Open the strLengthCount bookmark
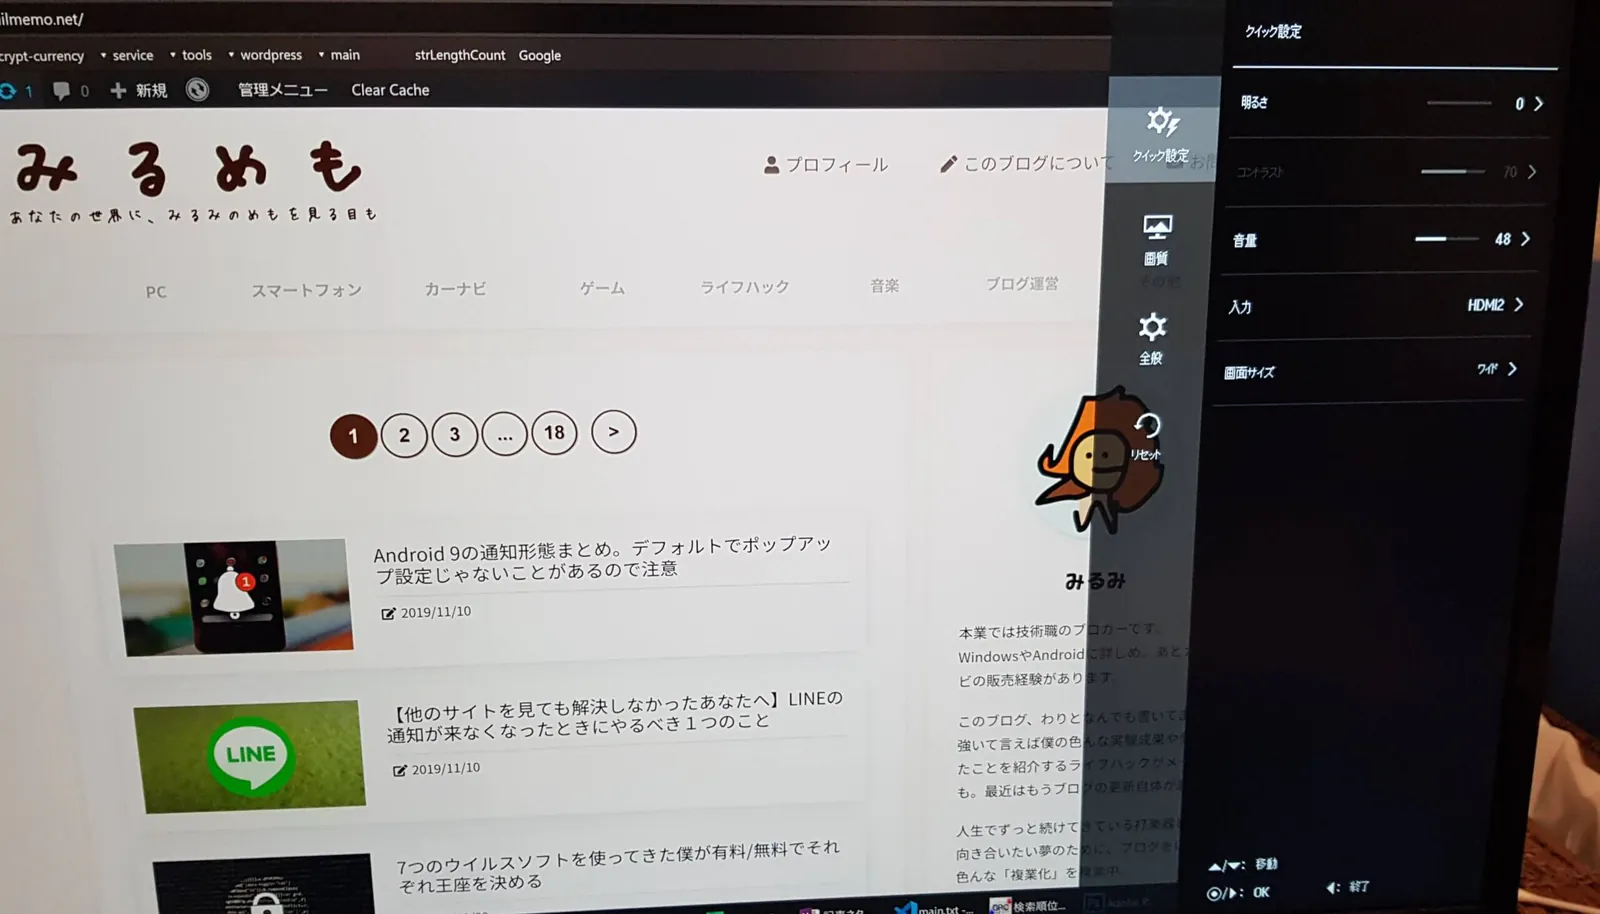Screen dimensions: 1600x914 tap(460, 55)
